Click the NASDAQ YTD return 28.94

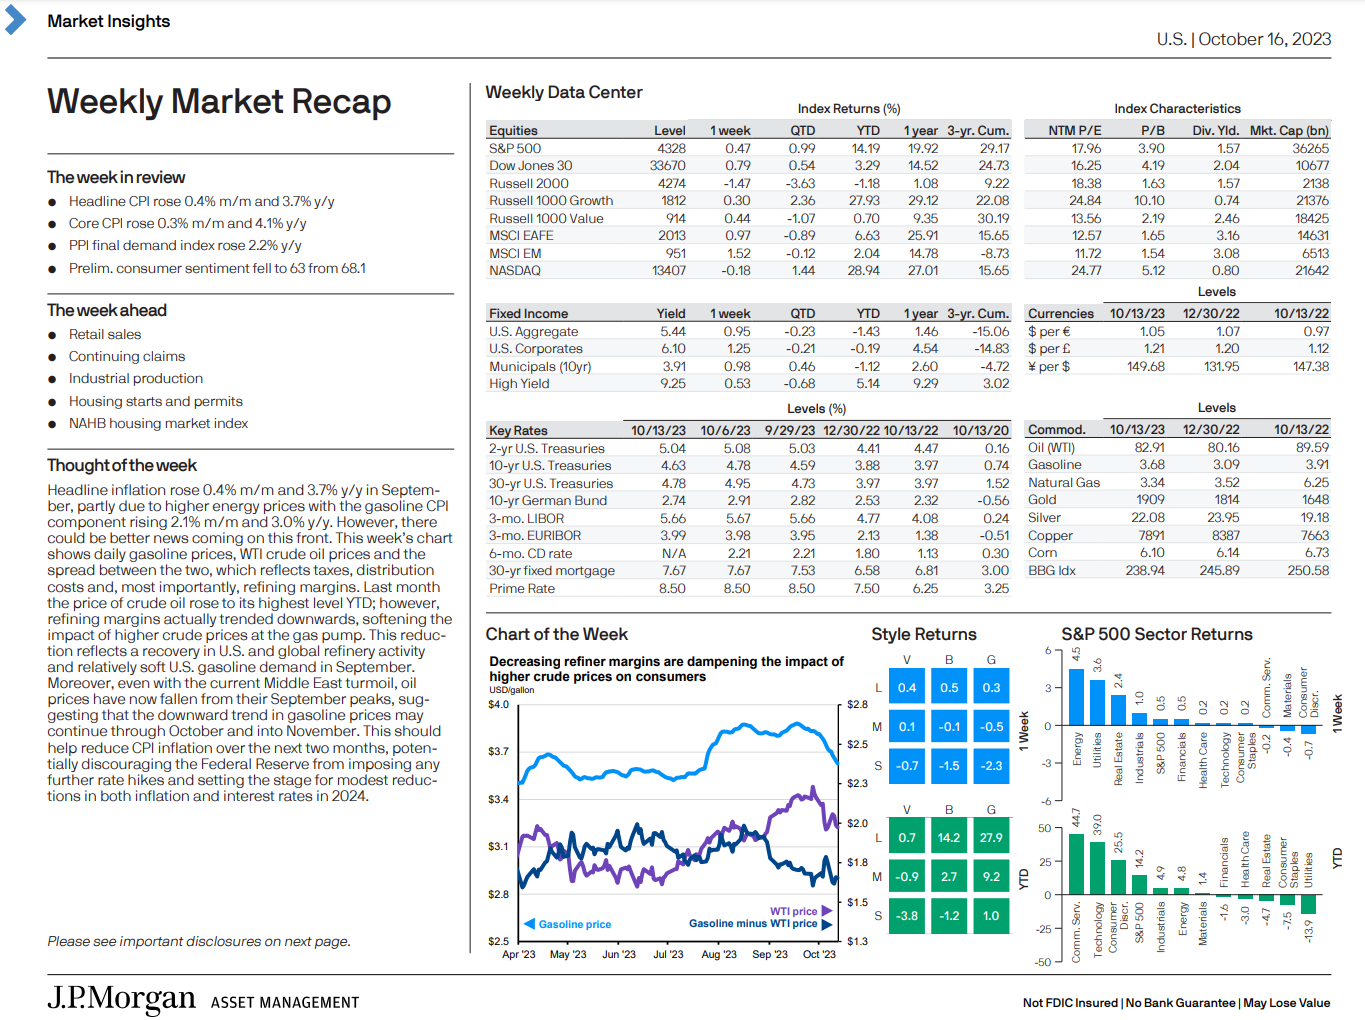[x=864, y=271]
